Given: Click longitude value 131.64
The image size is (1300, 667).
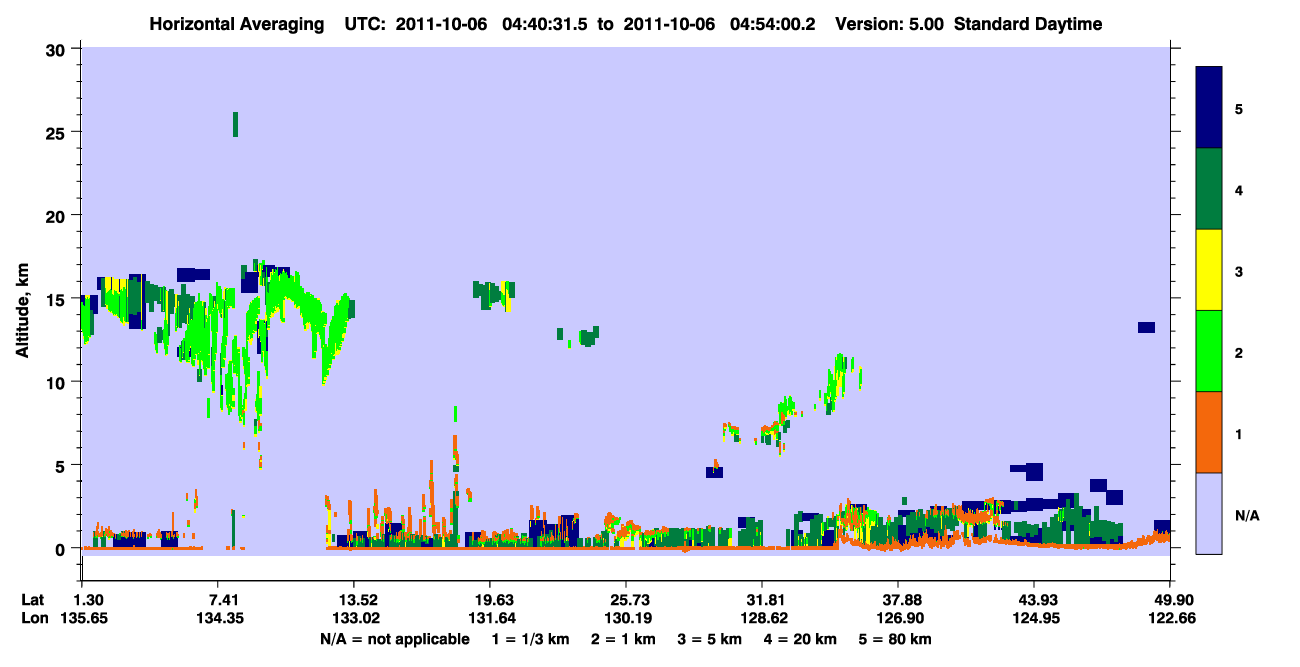Looking at the screenshot, I should [x=490, y=618].
